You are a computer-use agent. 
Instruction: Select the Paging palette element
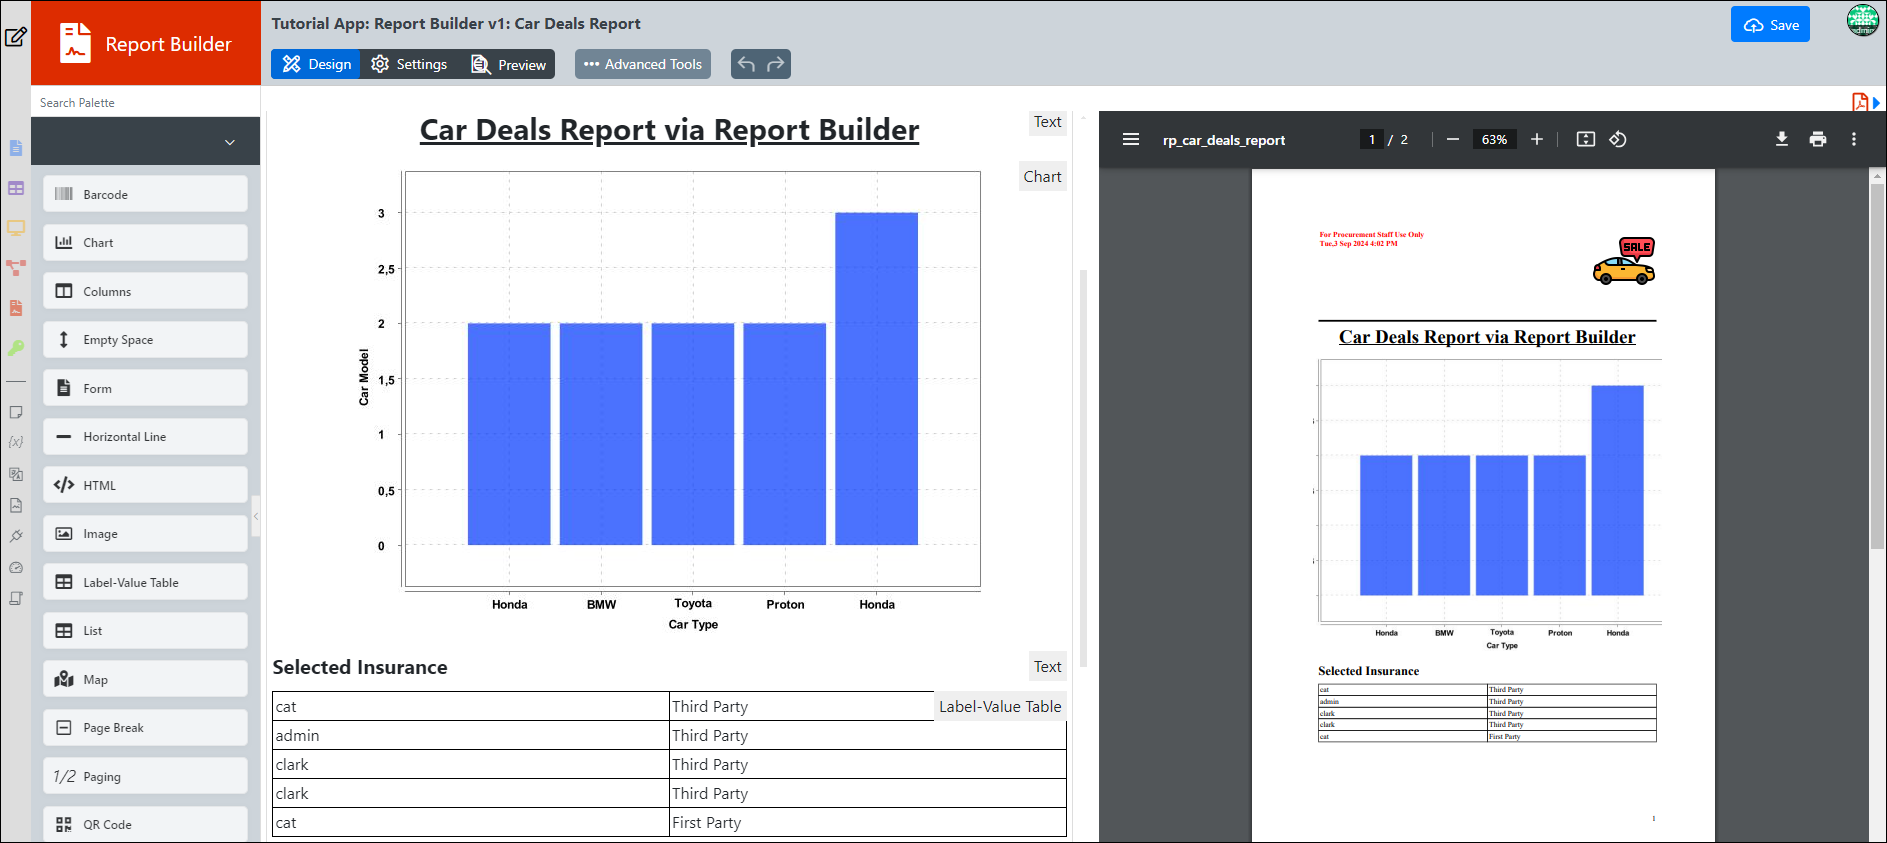pyautogui.click(x=145, y=776)
